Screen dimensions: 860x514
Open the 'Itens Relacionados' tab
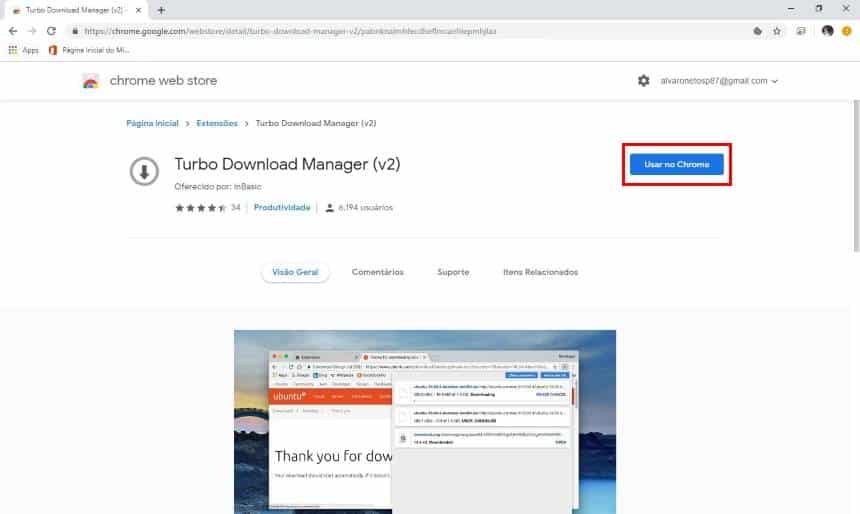click(x=540, y=272)
